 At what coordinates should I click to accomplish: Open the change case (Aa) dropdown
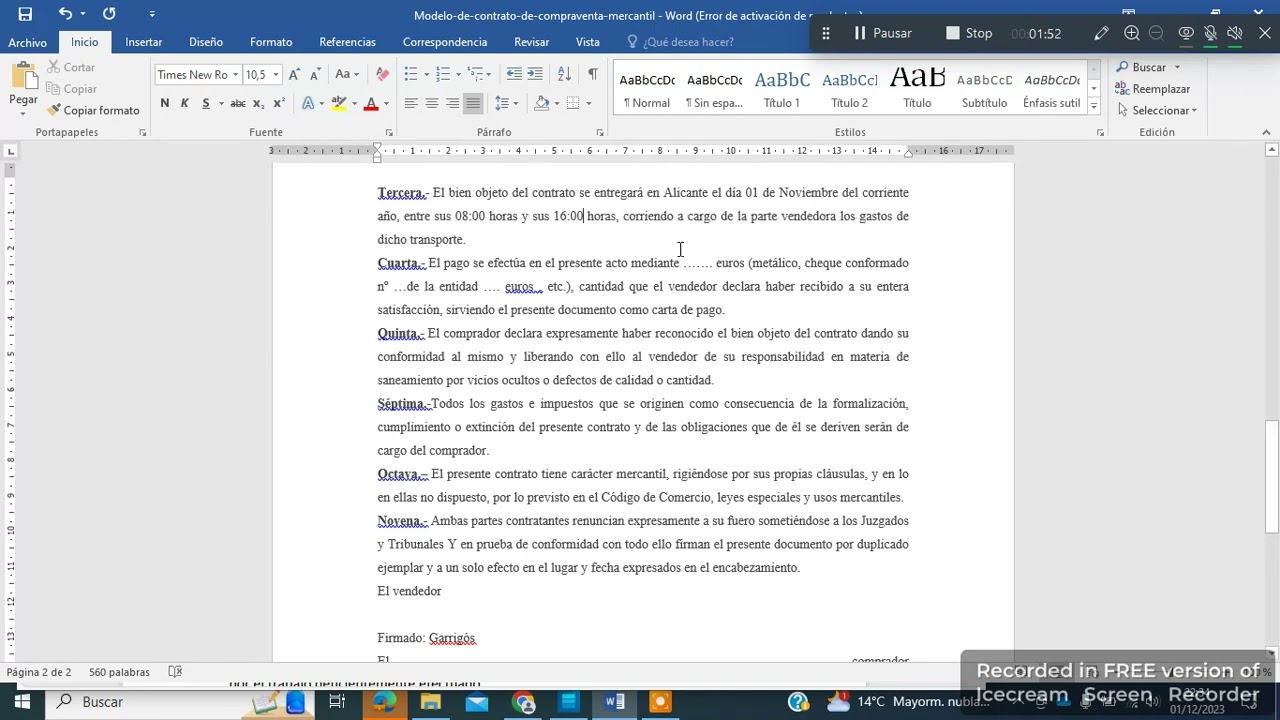(347, 75)
